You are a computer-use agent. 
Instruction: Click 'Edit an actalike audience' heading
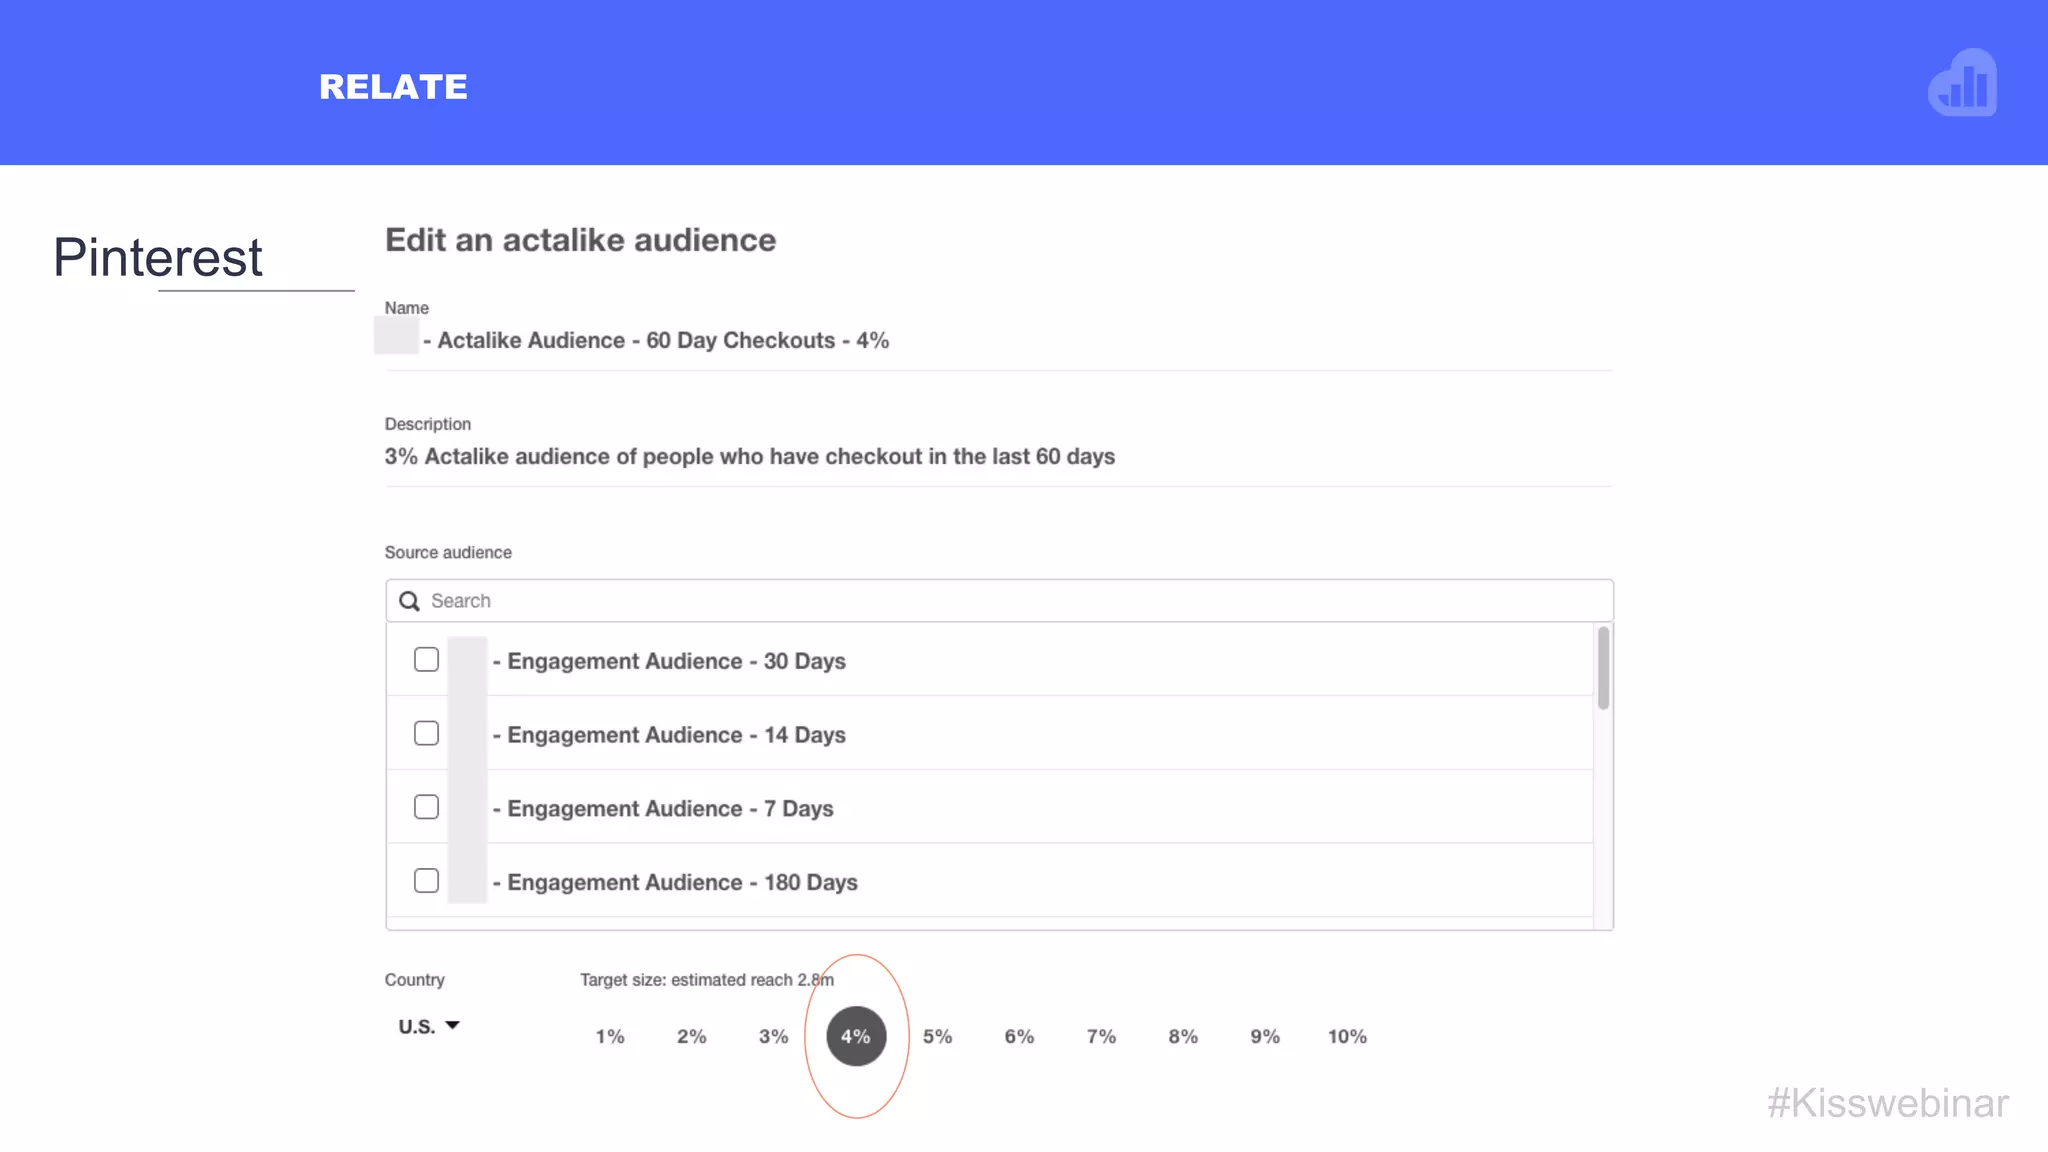[x=581, y=240]
